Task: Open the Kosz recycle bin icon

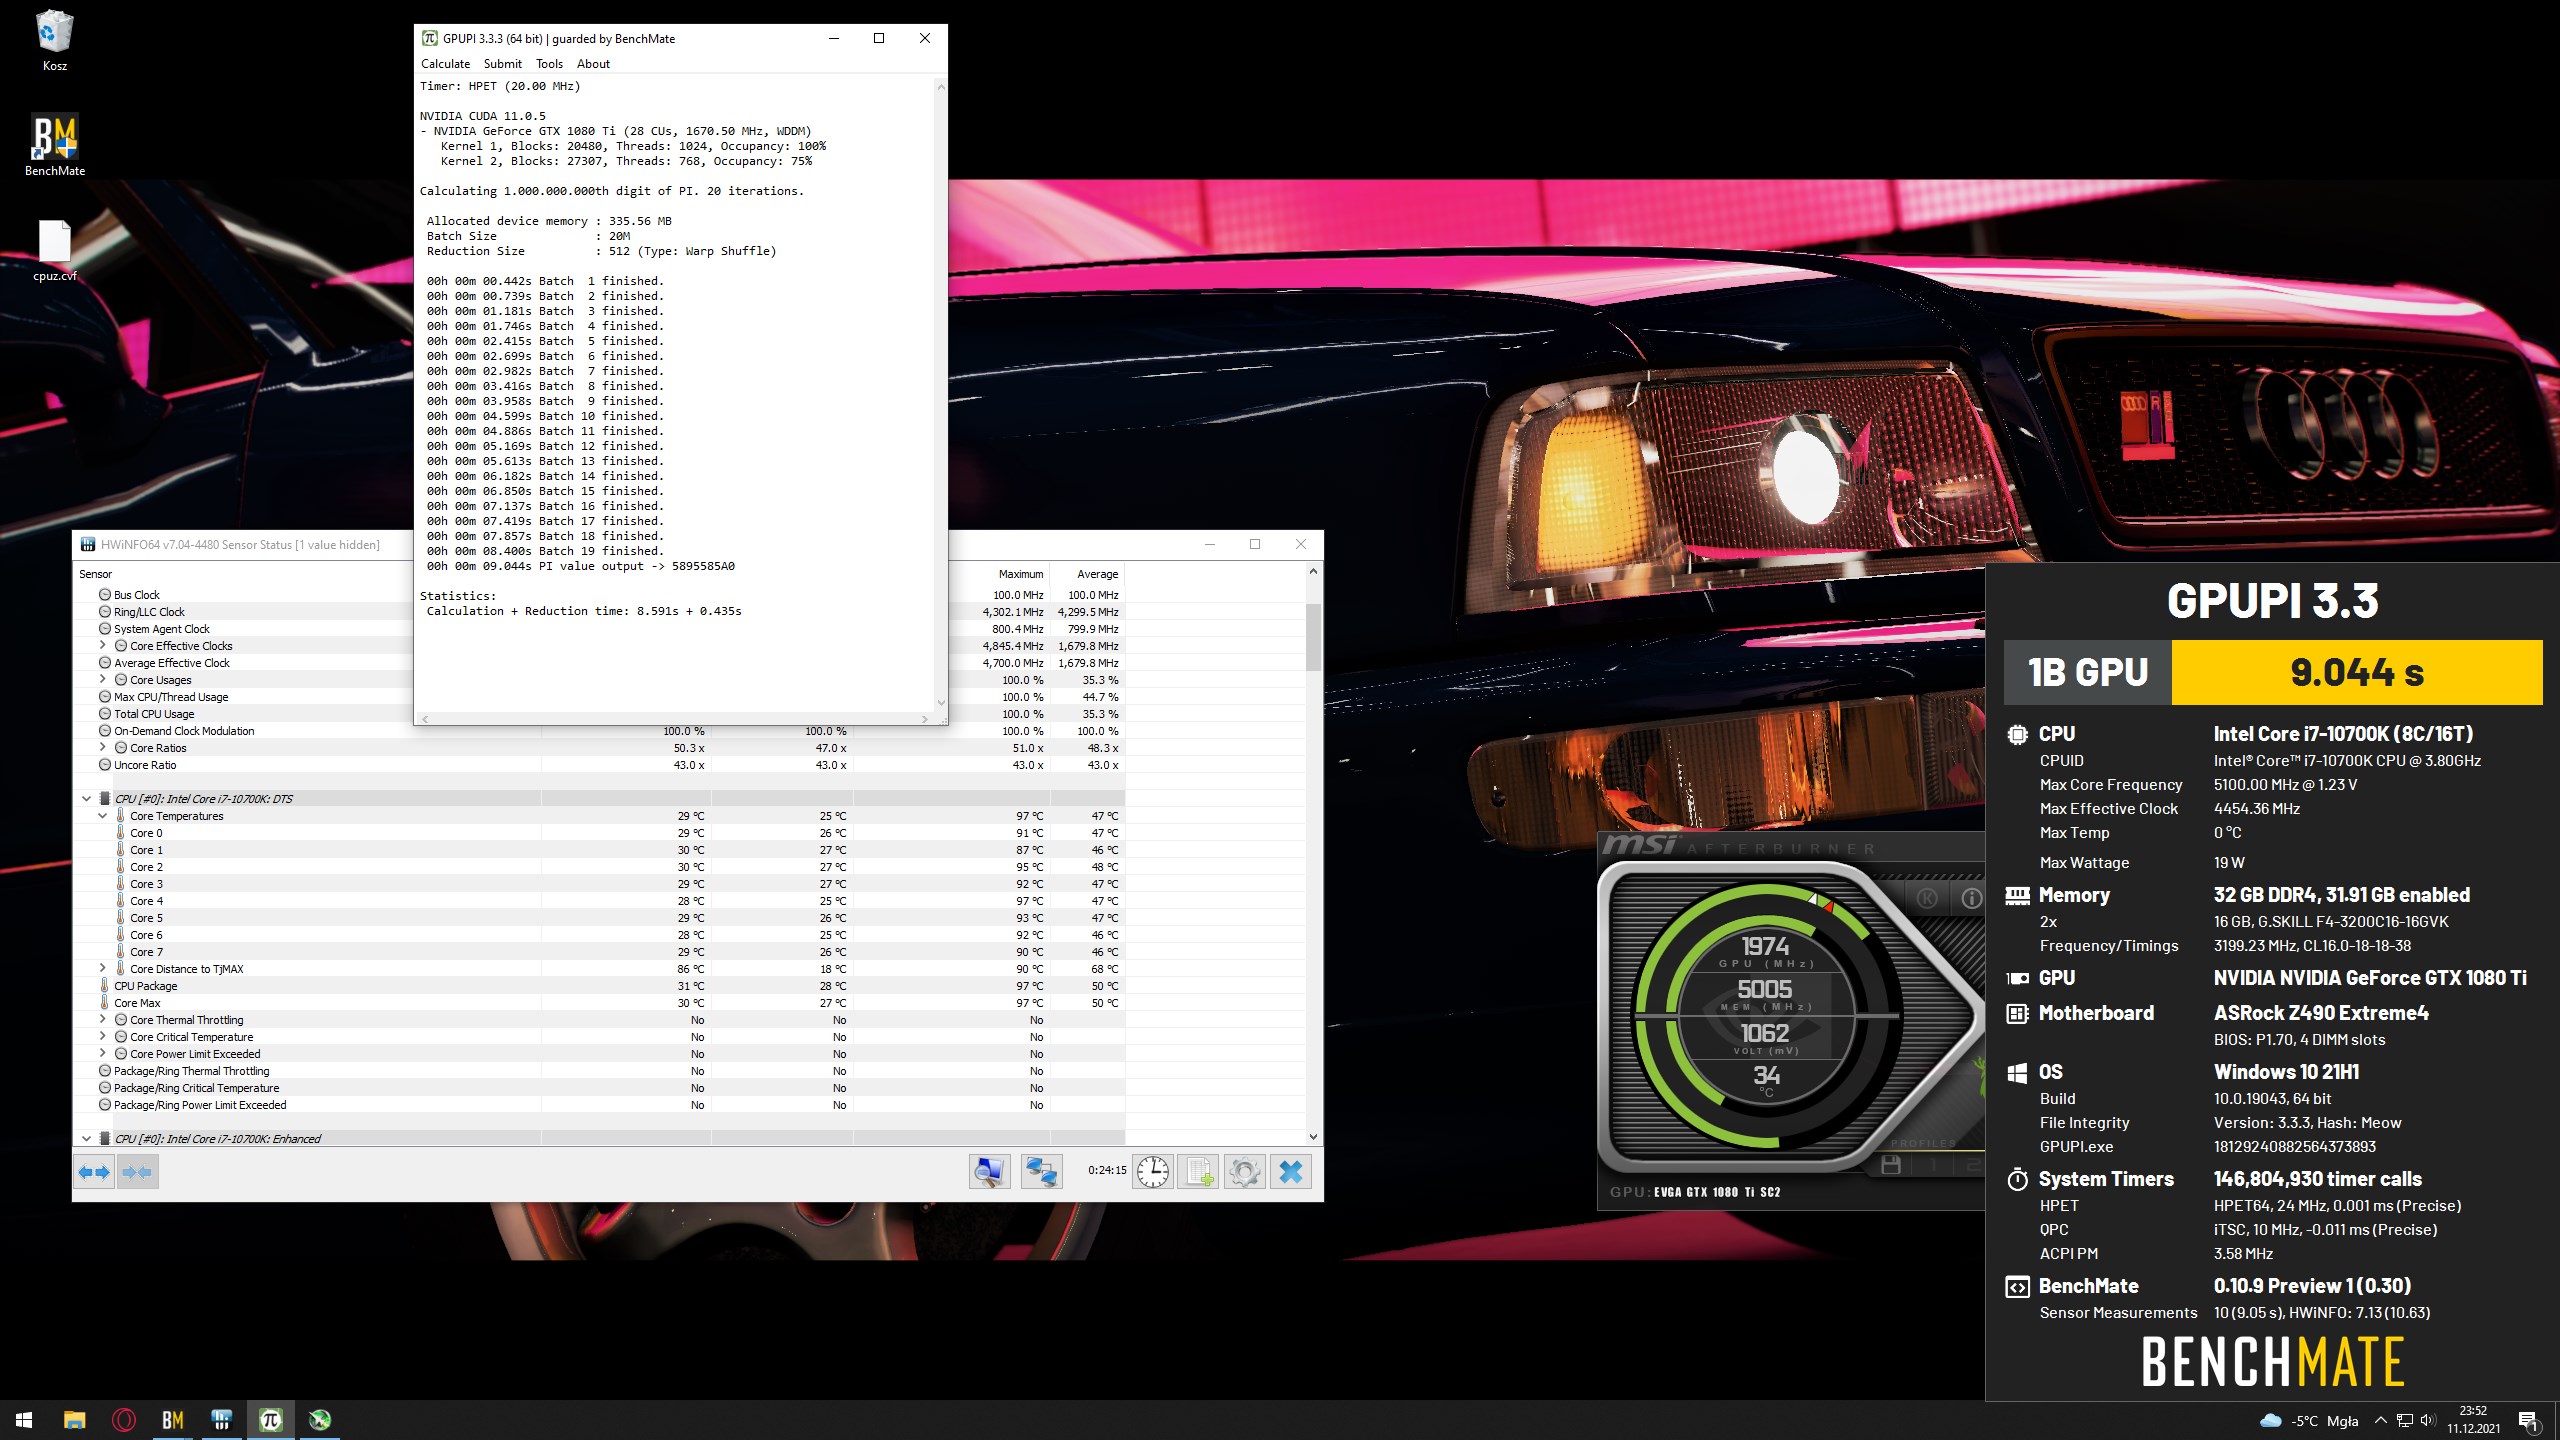Action: [54, 40]
